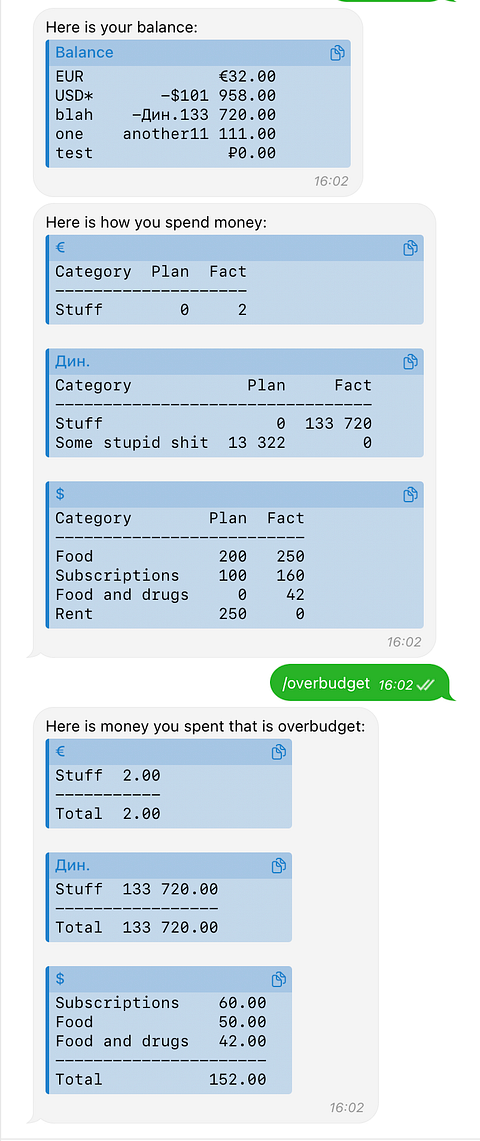This screenshot has height=1141, width=480.
Task: Click the $ header of overbudget block
Action: (60, 979)
